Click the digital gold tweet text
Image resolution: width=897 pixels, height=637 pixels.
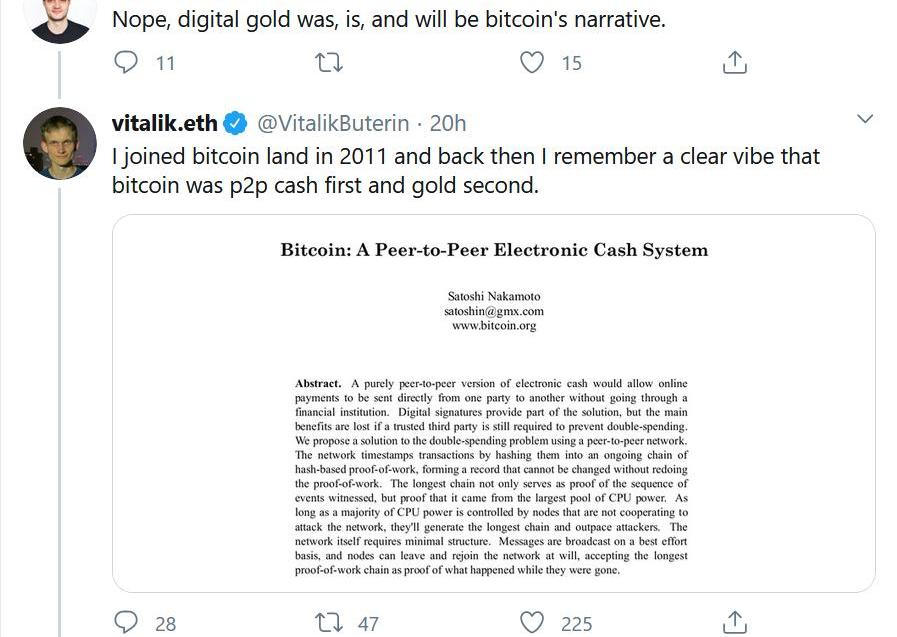tap(388, 19)
